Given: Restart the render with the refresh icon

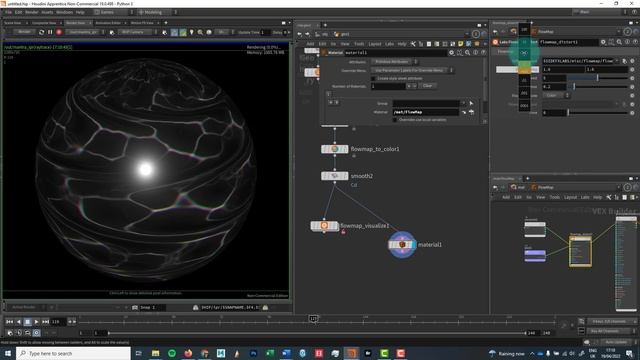Looking at the screenshot, I should pos(41,32).
